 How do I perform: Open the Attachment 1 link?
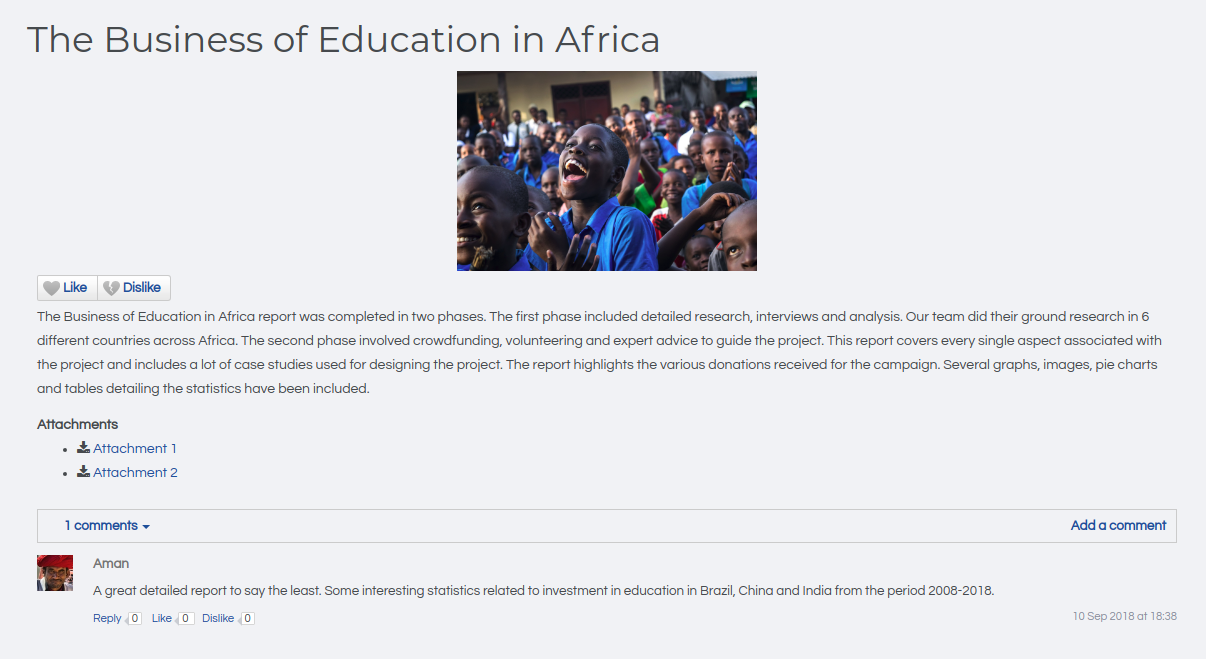point(135,449)
